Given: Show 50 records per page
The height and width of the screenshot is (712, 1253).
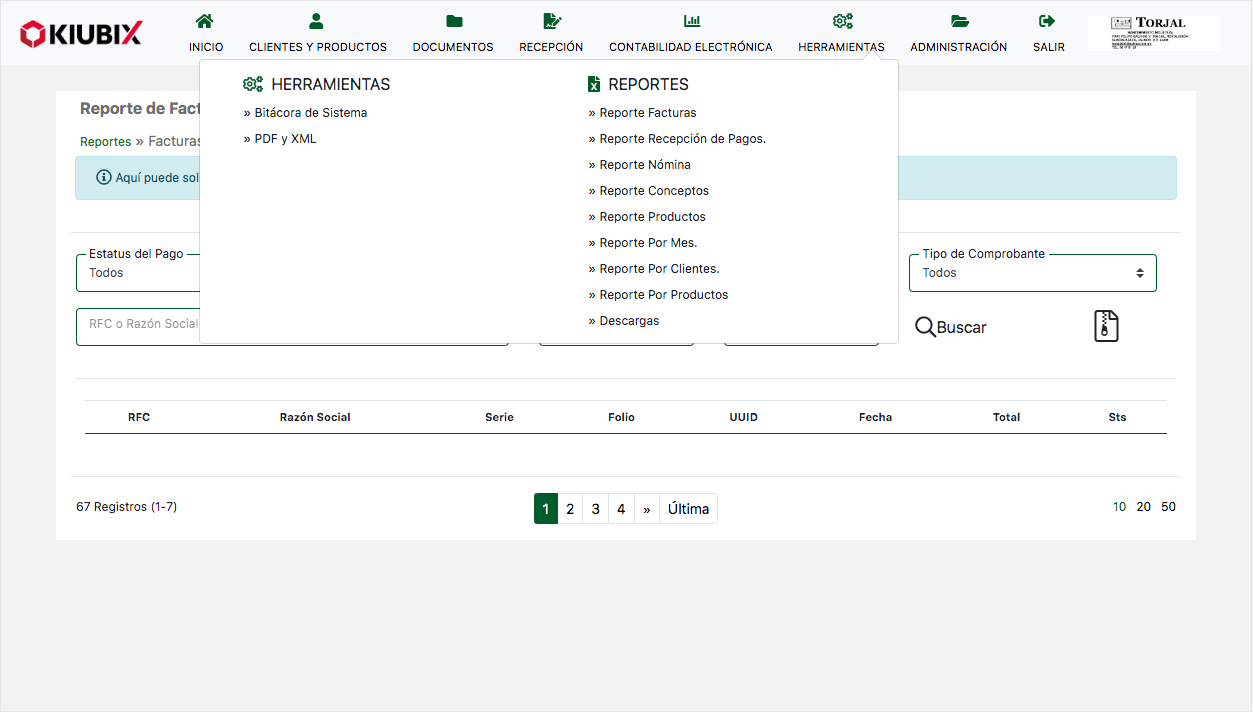Looking at the screenshot, I should [1168, 507].
